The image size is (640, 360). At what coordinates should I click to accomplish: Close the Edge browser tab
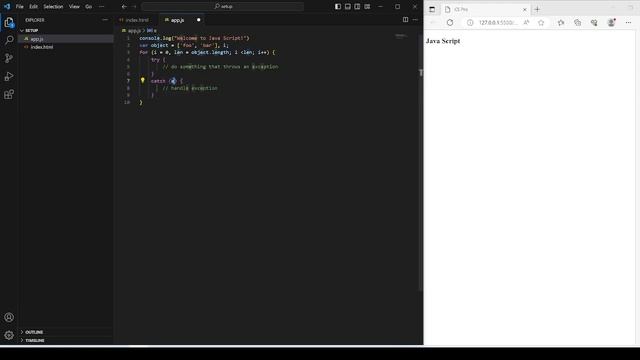[525, 9]
